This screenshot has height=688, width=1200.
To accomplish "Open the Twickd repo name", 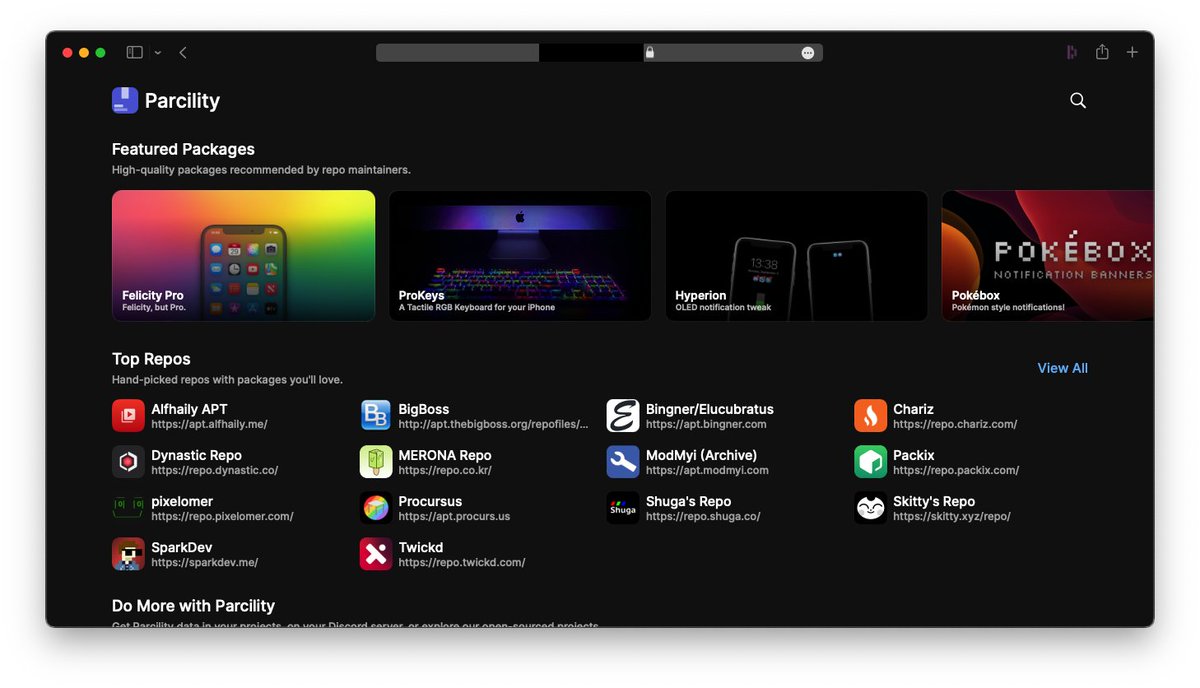I will pos(420,547).
